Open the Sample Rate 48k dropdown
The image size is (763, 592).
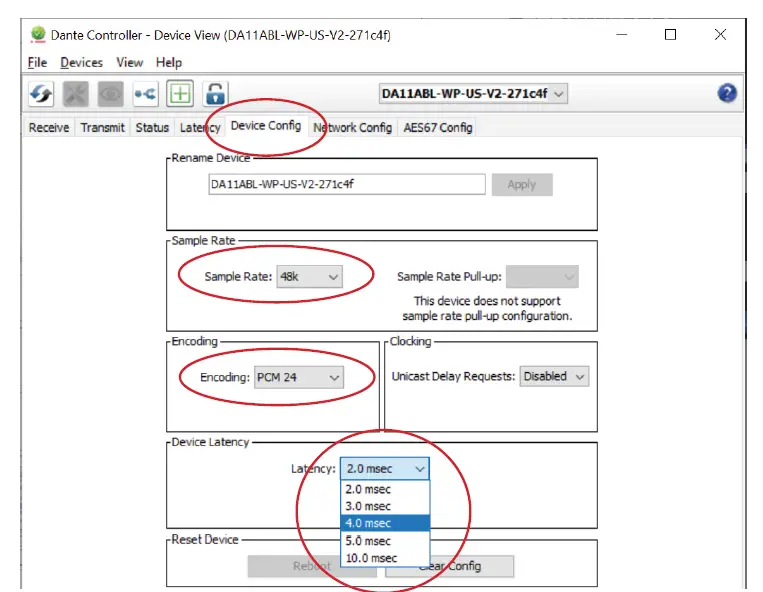pyautogui.click(x=309, y=277)
